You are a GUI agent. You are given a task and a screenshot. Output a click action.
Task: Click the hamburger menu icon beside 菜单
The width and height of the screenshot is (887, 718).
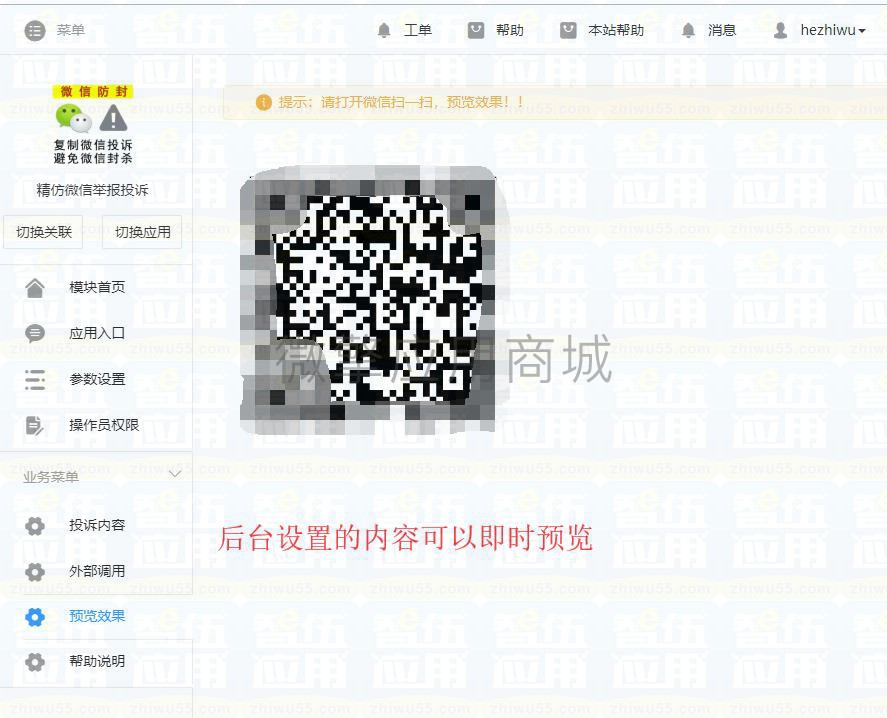[35, 30]
